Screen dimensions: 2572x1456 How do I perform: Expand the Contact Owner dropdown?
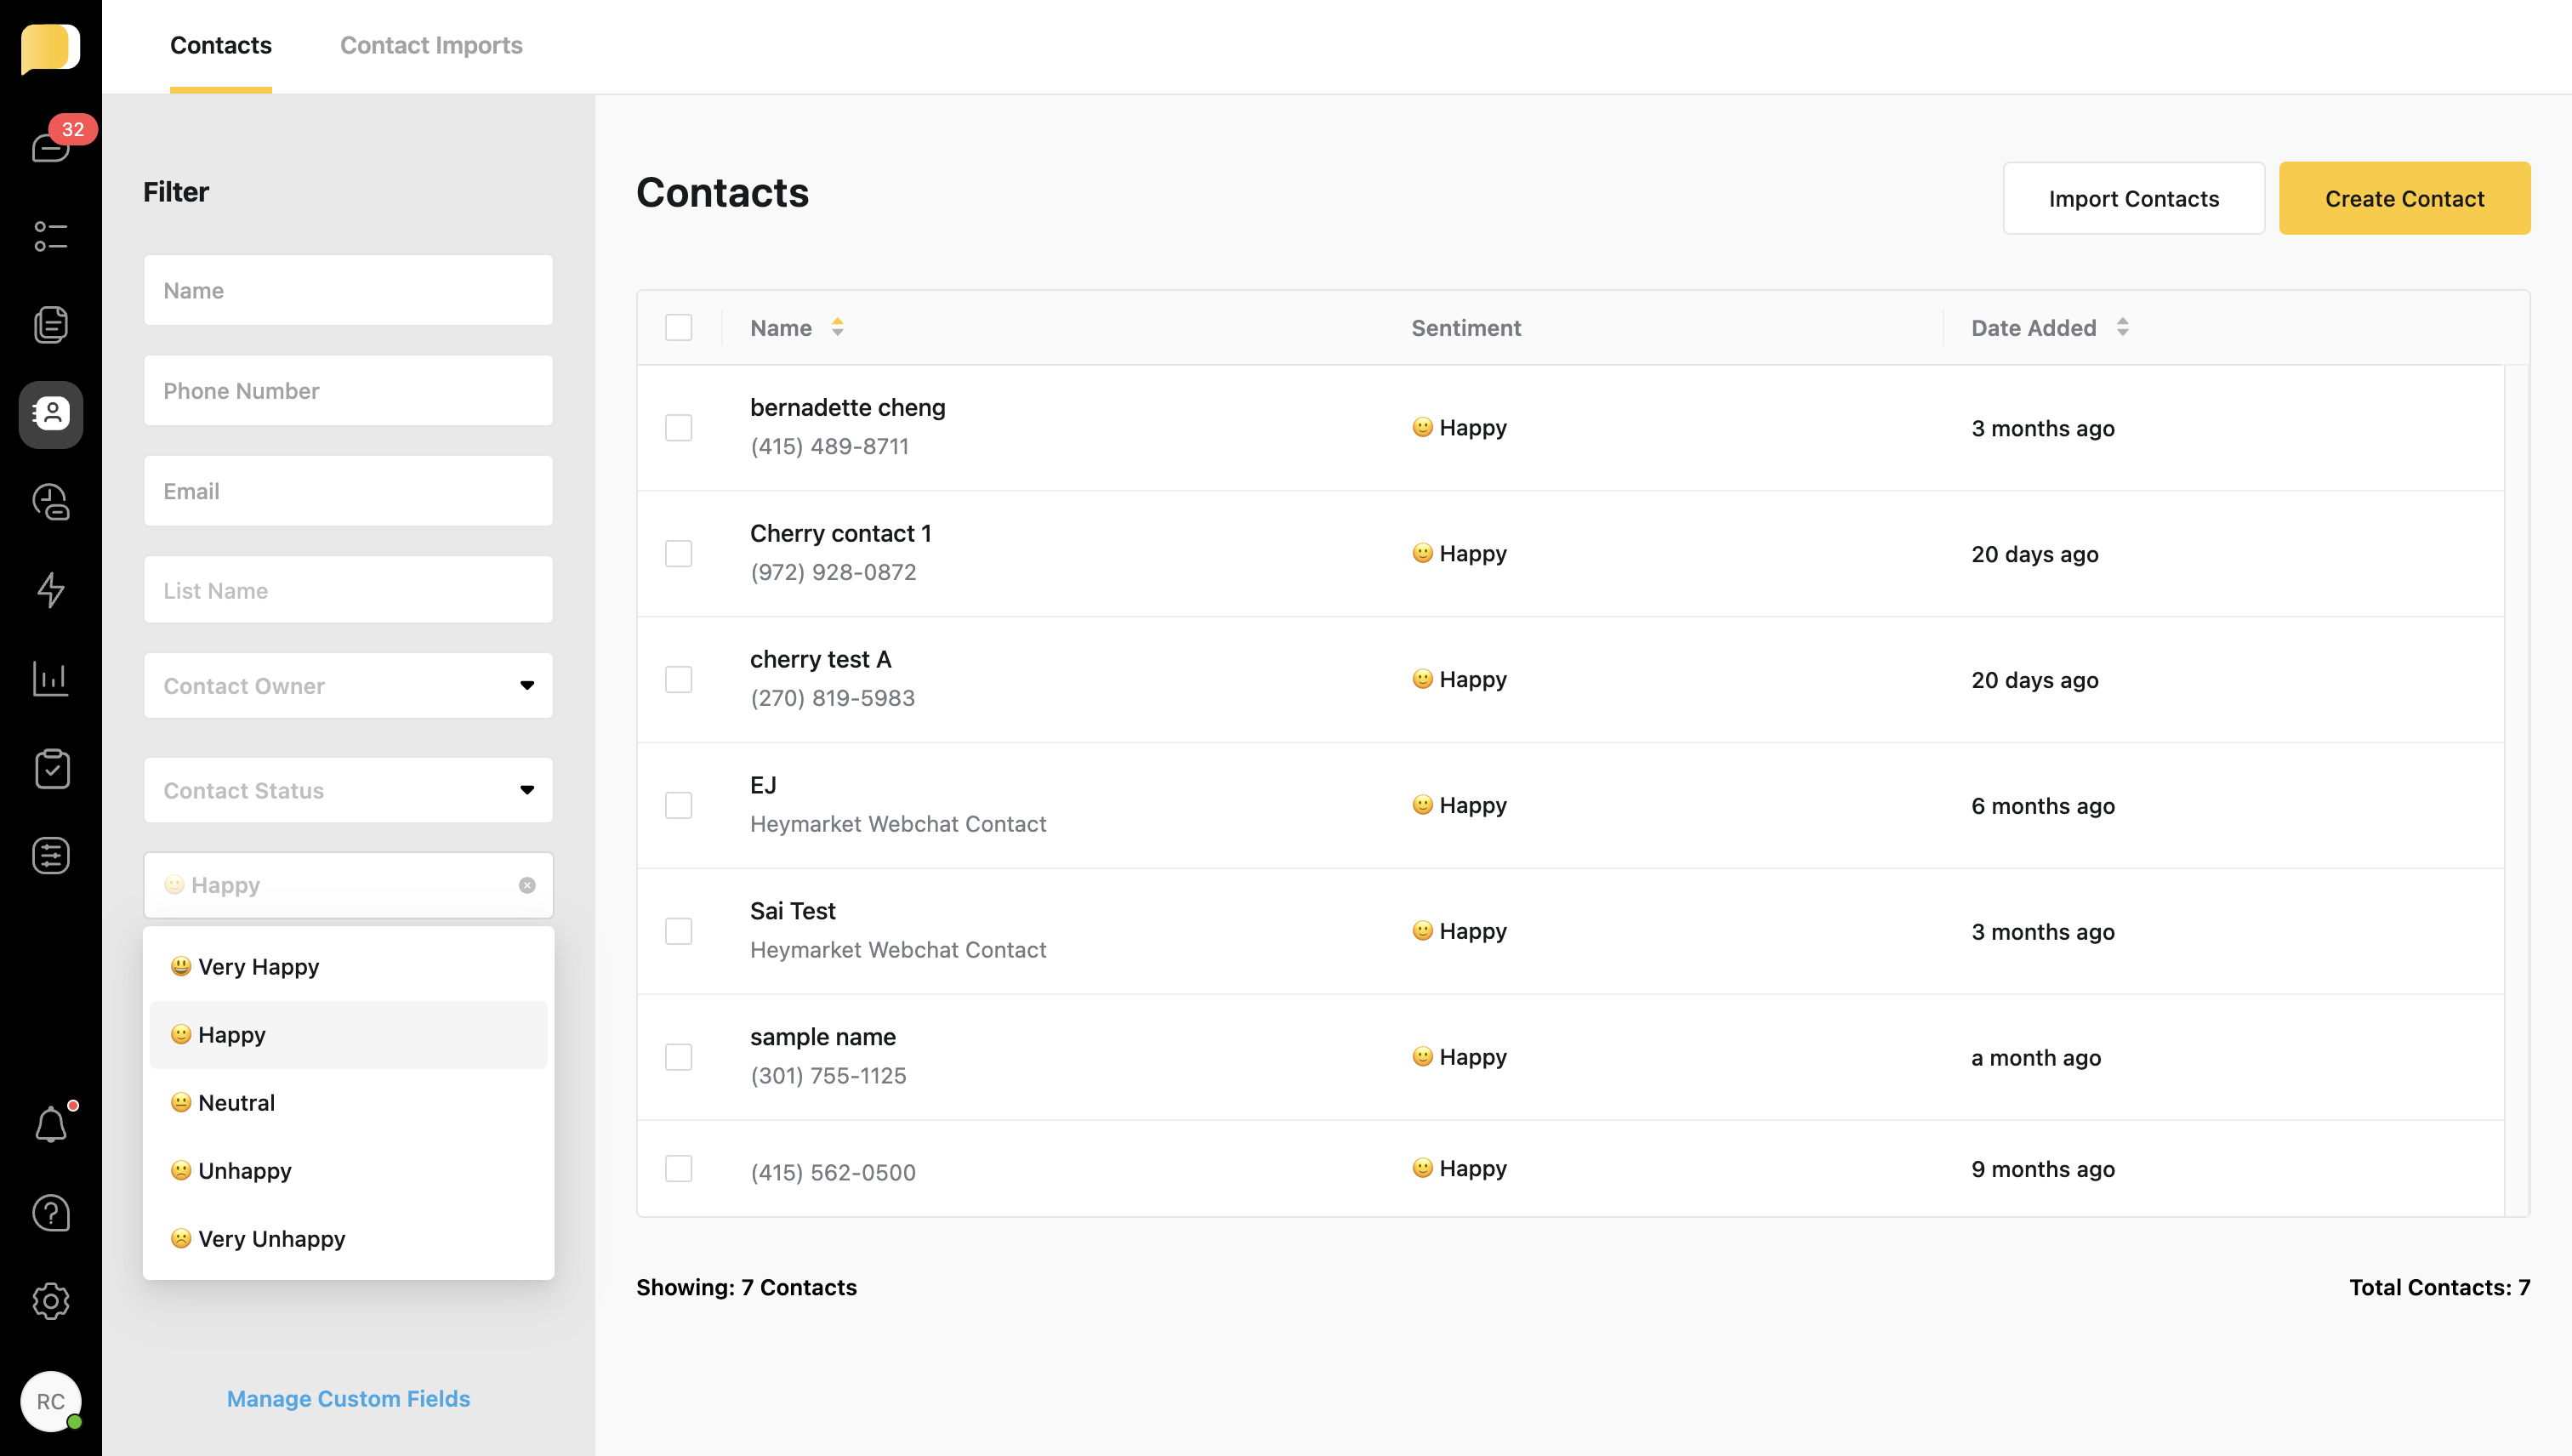(348, 686)
